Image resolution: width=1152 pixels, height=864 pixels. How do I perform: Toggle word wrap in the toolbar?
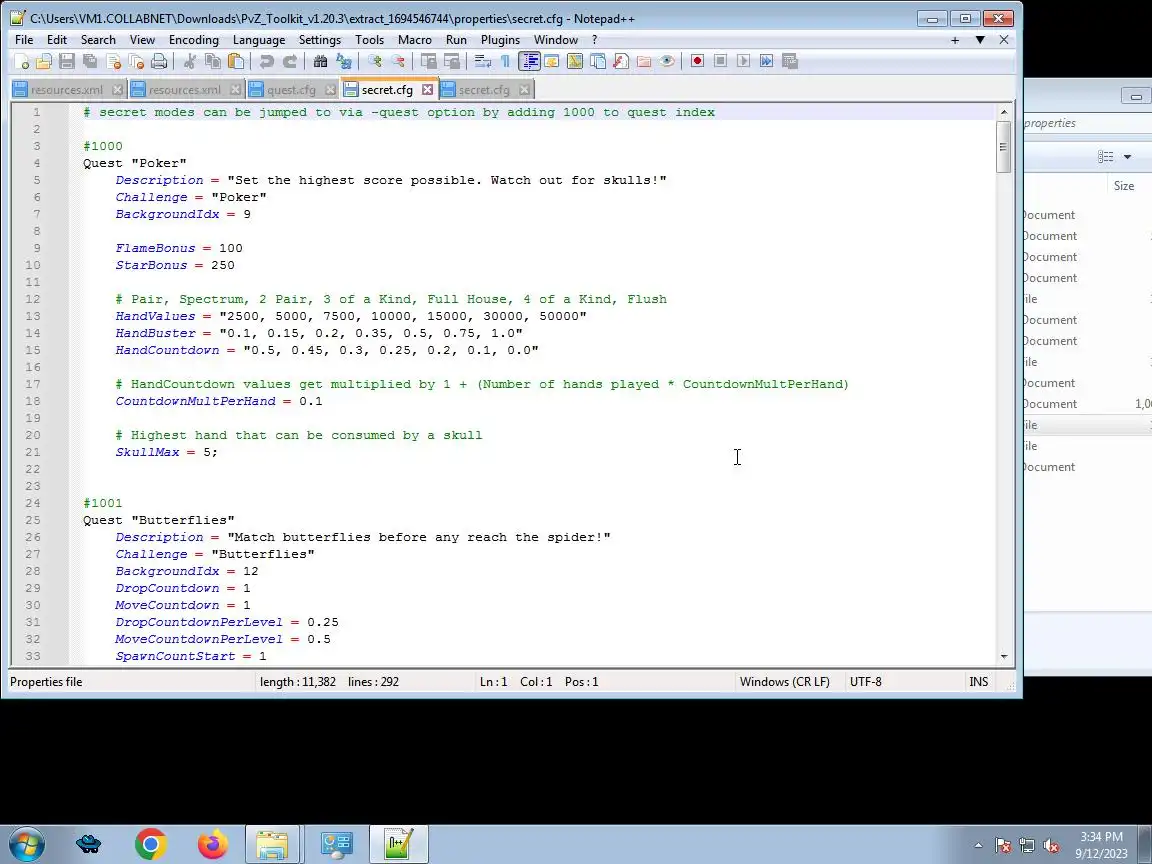click(x=483, y=61)
